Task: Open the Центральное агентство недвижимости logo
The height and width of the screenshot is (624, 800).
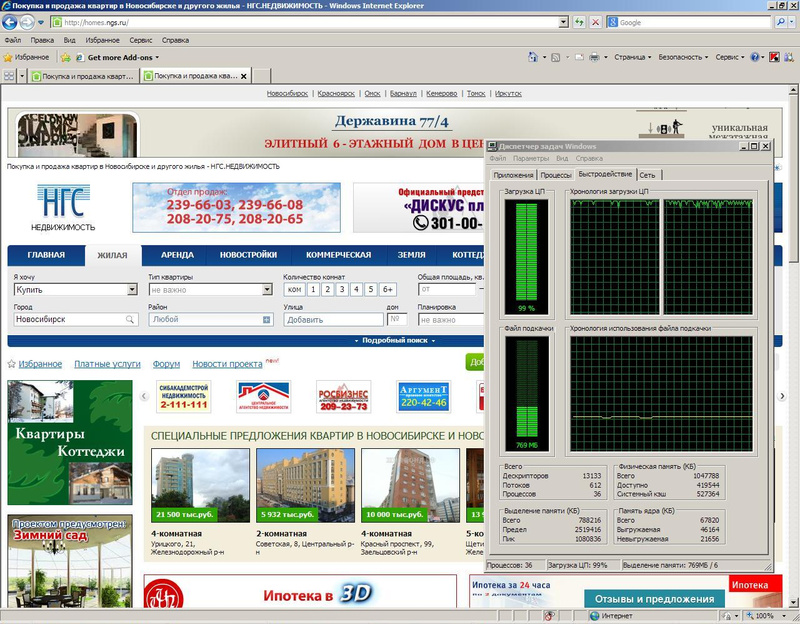Action: pos(263,397)
